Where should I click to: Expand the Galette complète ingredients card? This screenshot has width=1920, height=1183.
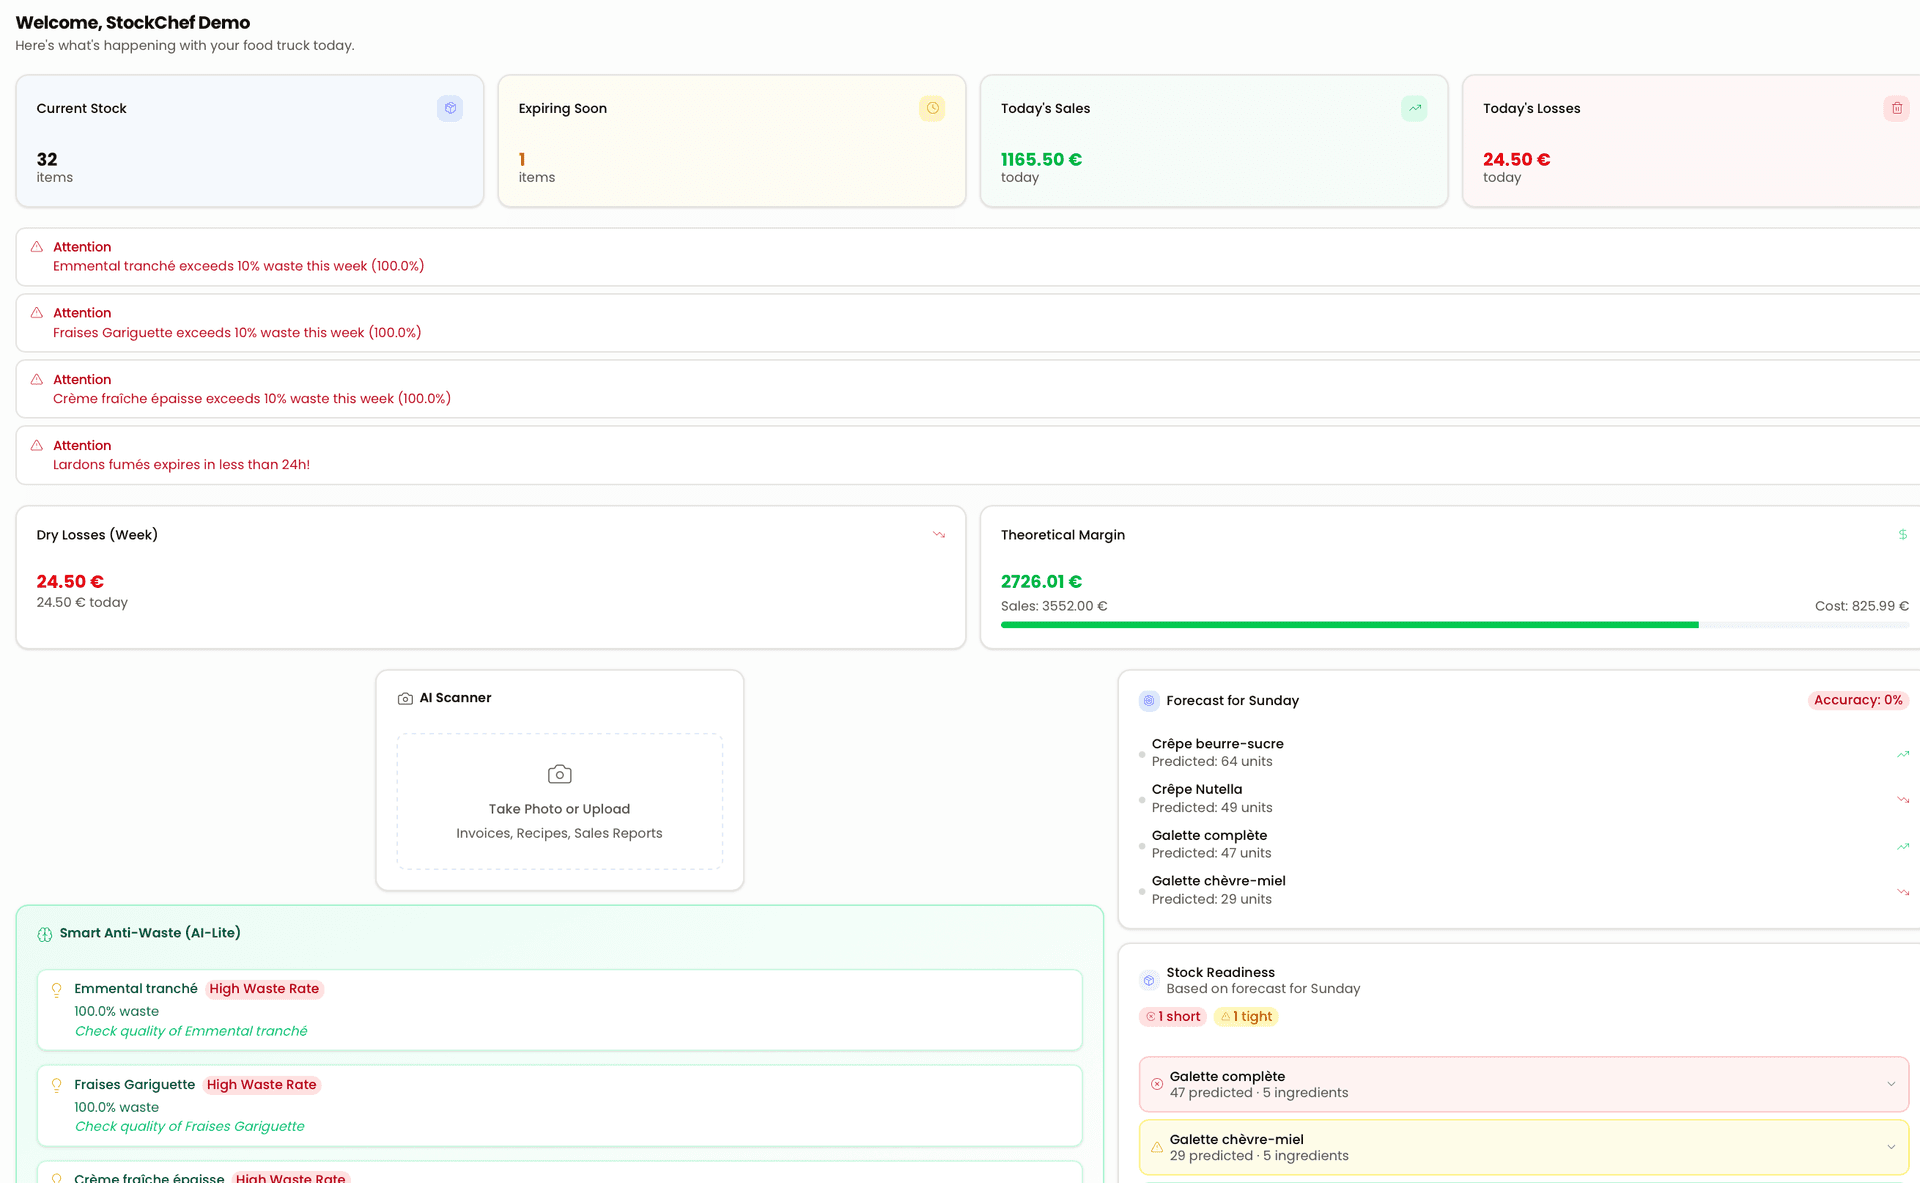click(1890, 1084)
